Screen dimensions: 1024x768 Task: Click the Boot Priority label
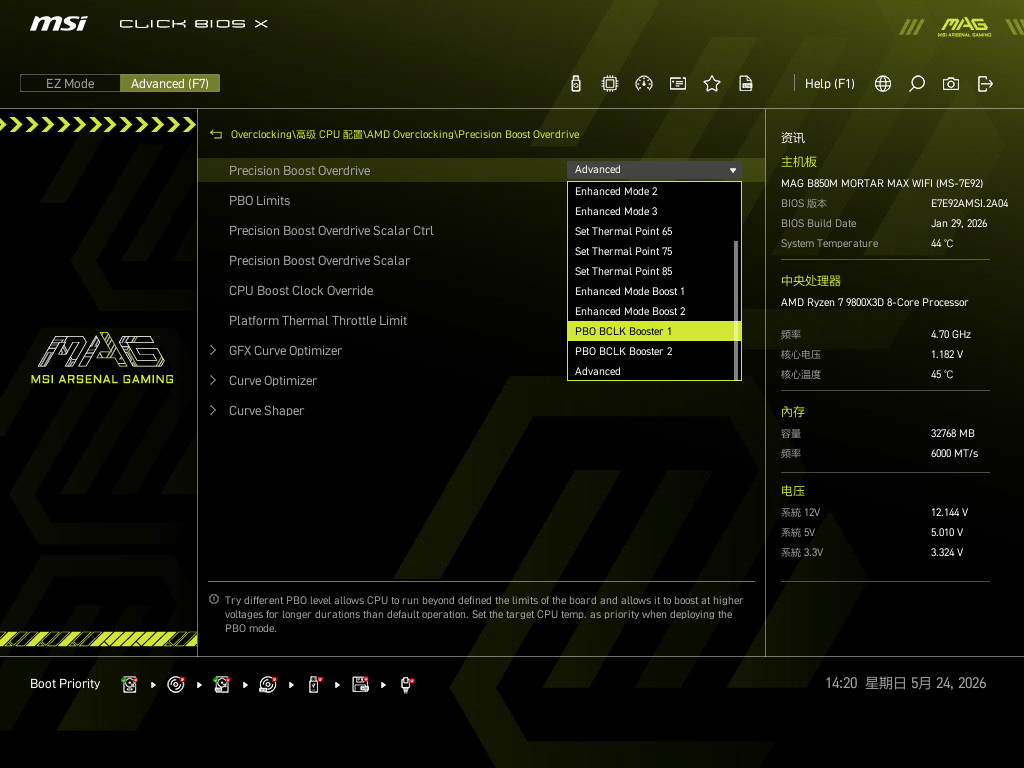[x=65, y=684]
